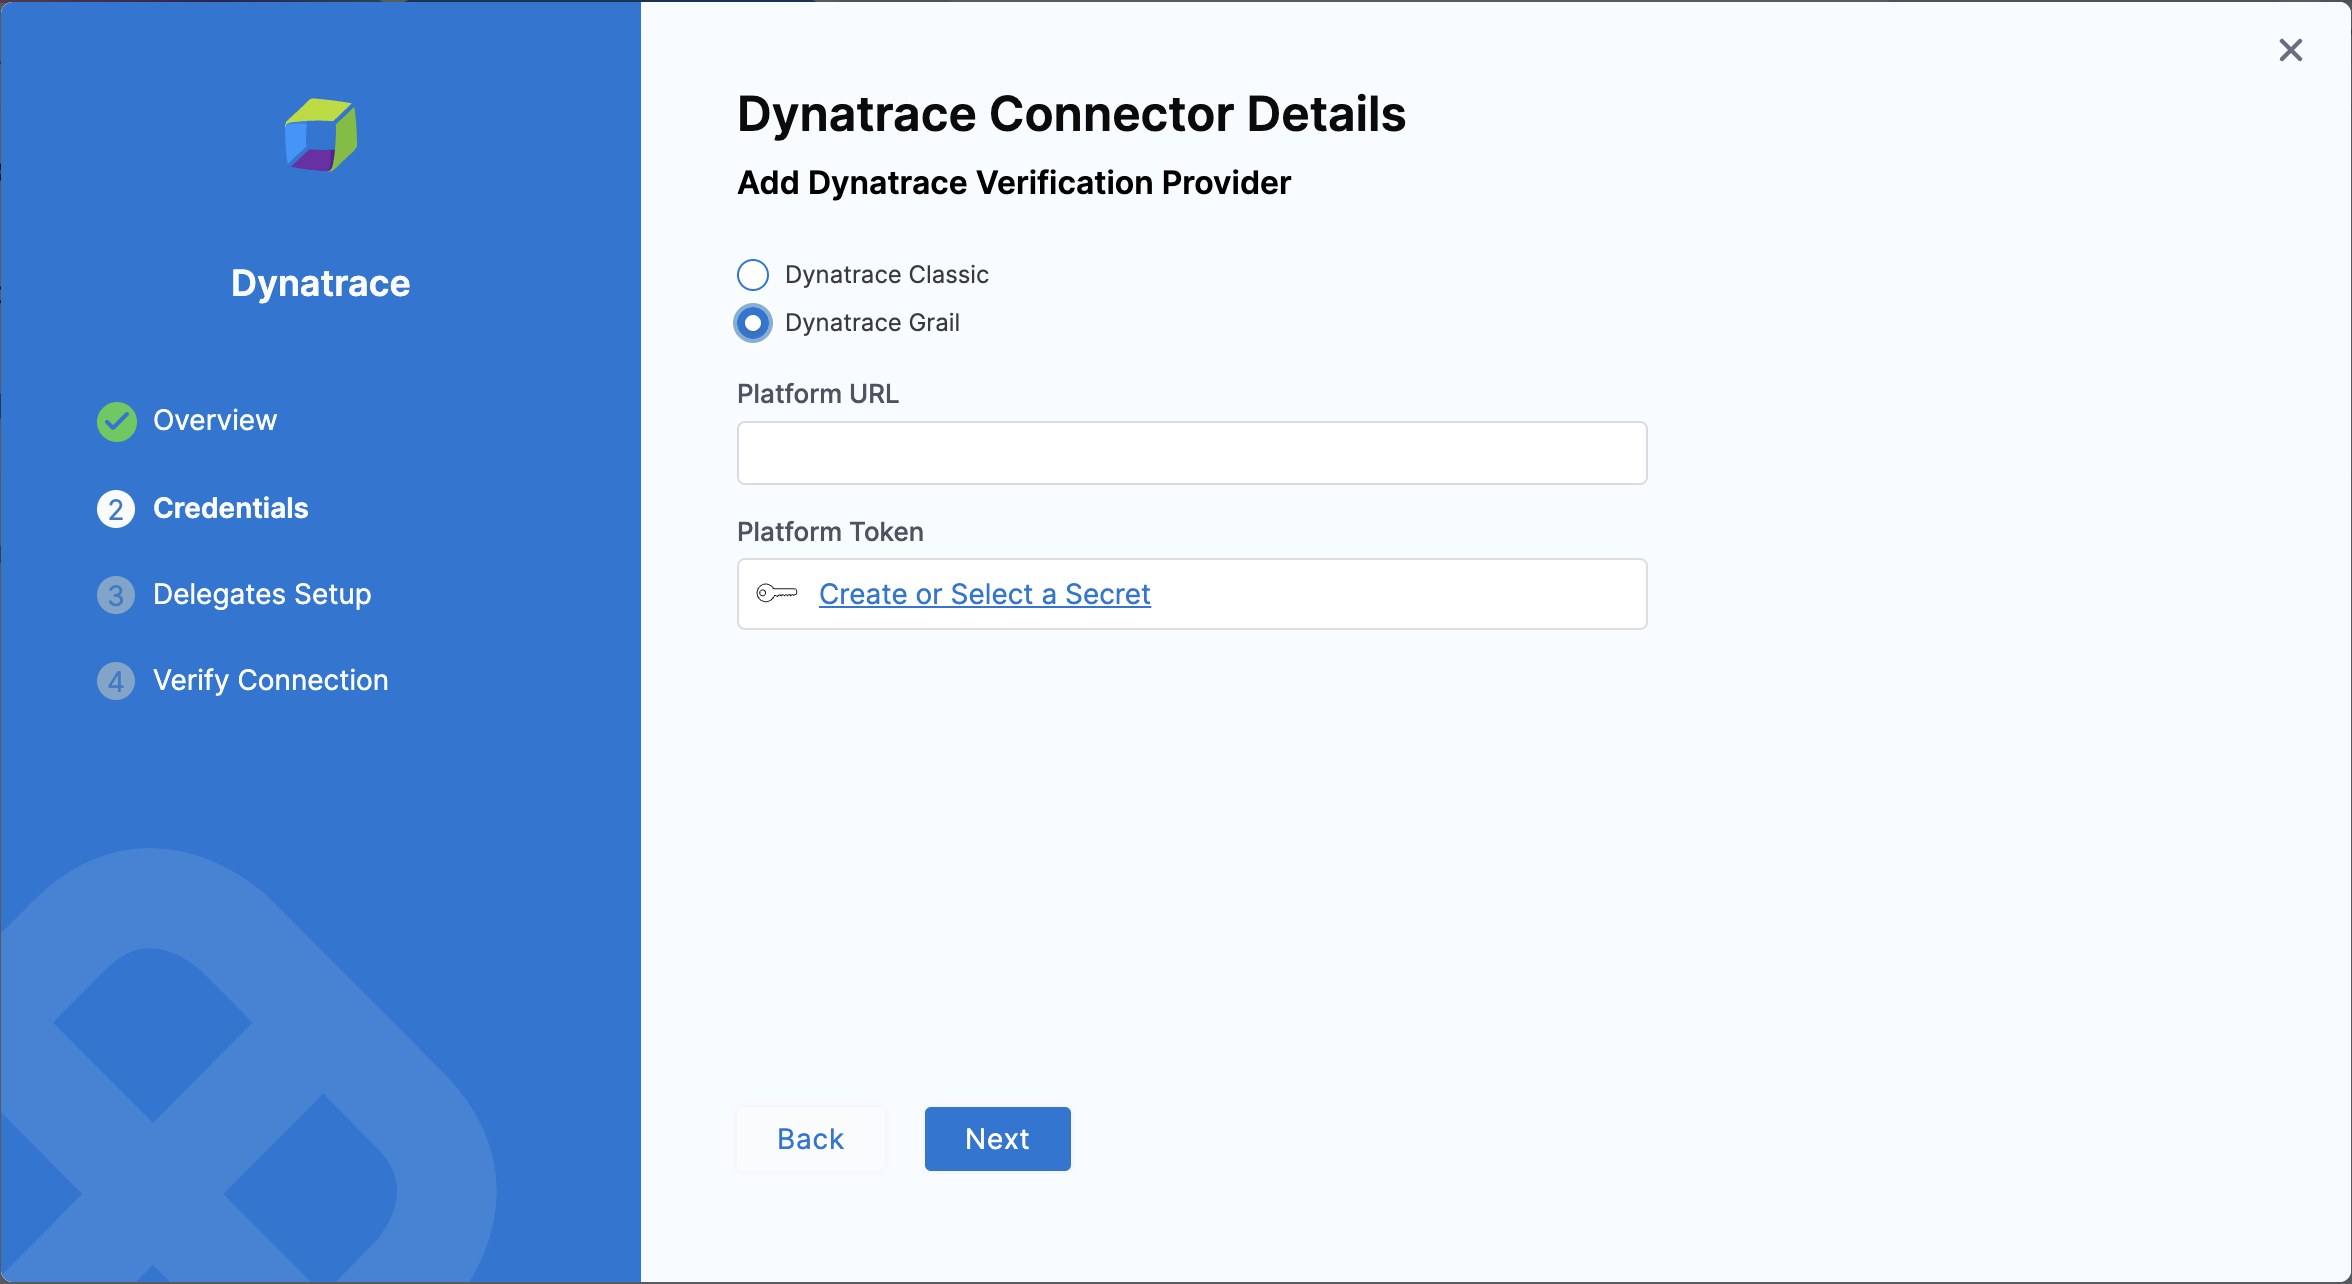The height and width of the screenshot is (1284, 2352).
Task: Select the Dynatrace Grail option
Action: tap(752, 322)
